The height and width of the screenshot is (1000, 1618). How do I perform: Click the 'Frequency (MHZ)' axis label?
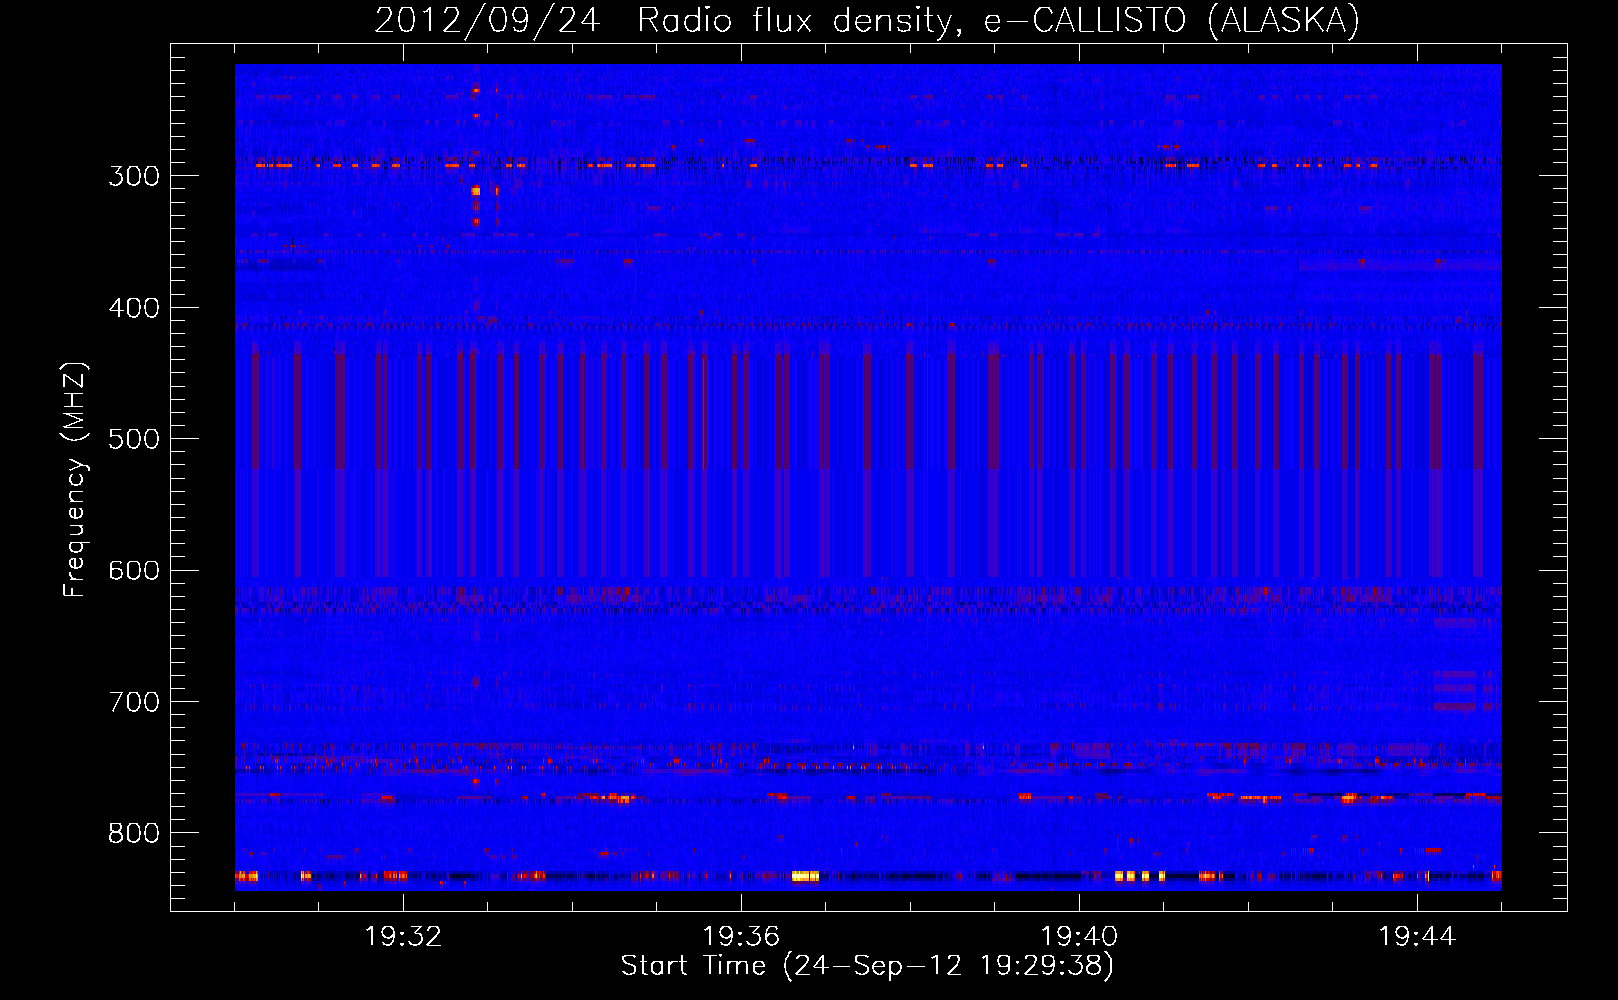pyautogui.click(x=75, y=479)
